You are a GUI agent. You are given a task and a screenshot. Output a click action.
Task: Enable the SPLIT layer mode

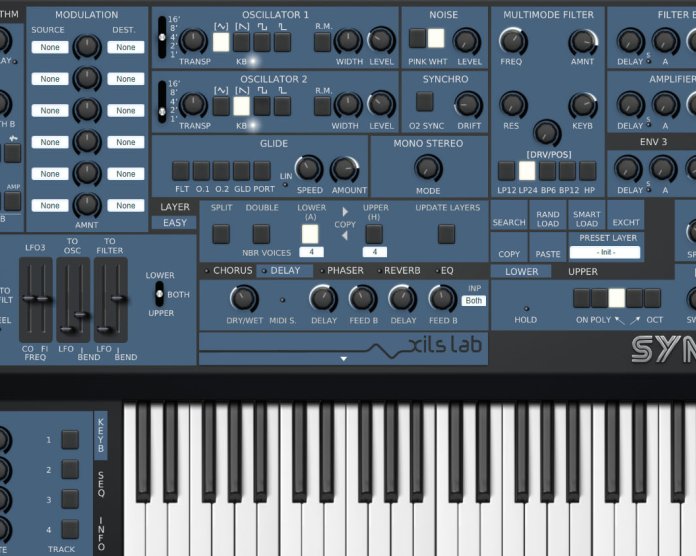221,234
